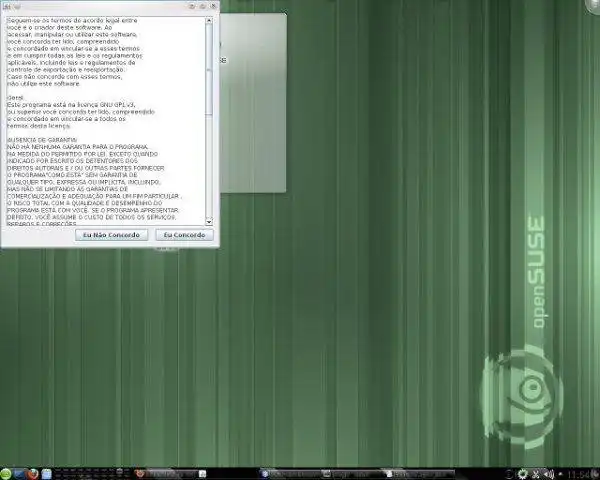Click the license window's title bar icon
This screenshot has width=600, height=480.
[7, 6]
